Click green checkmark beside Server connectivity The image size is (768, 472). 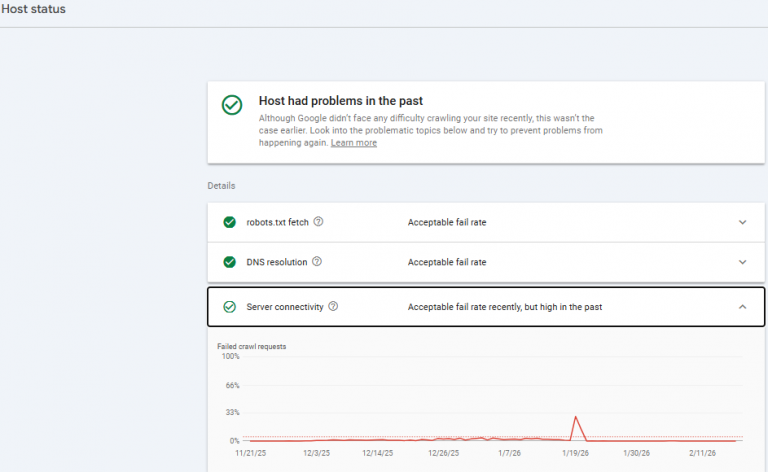(230, 307)
